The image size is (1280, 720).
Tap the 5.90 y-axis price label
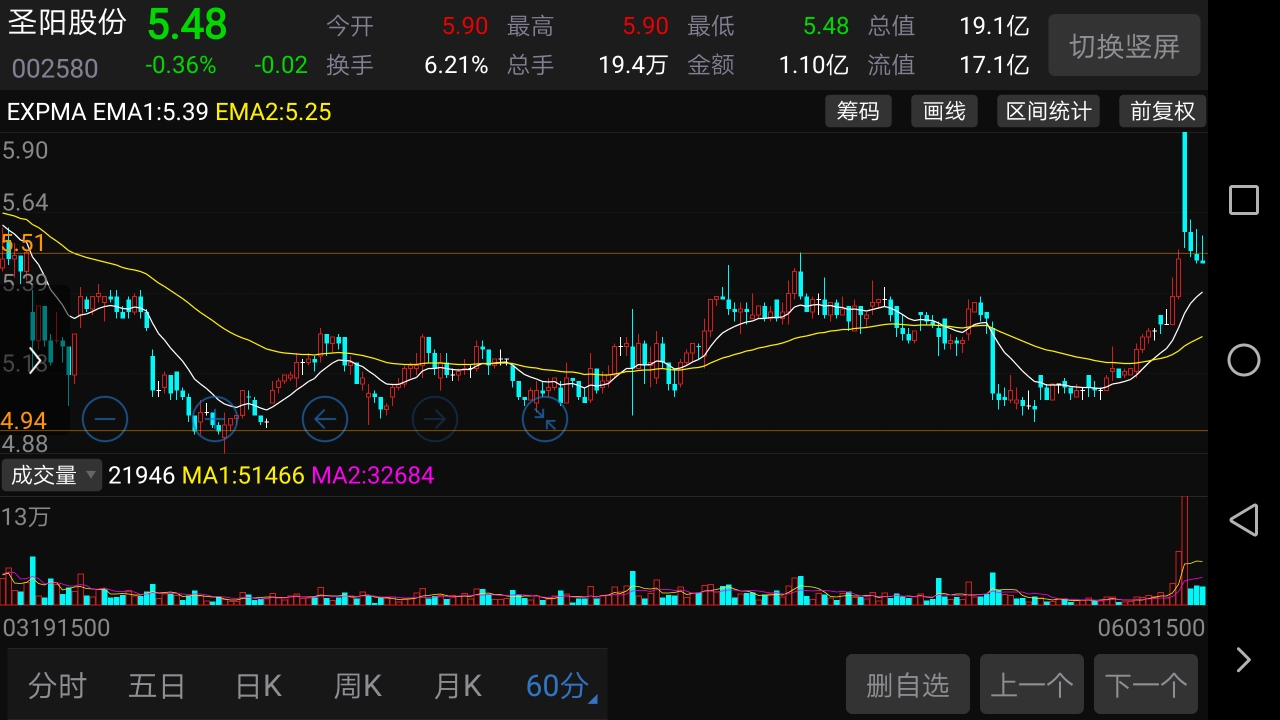[x=25, y=151]
